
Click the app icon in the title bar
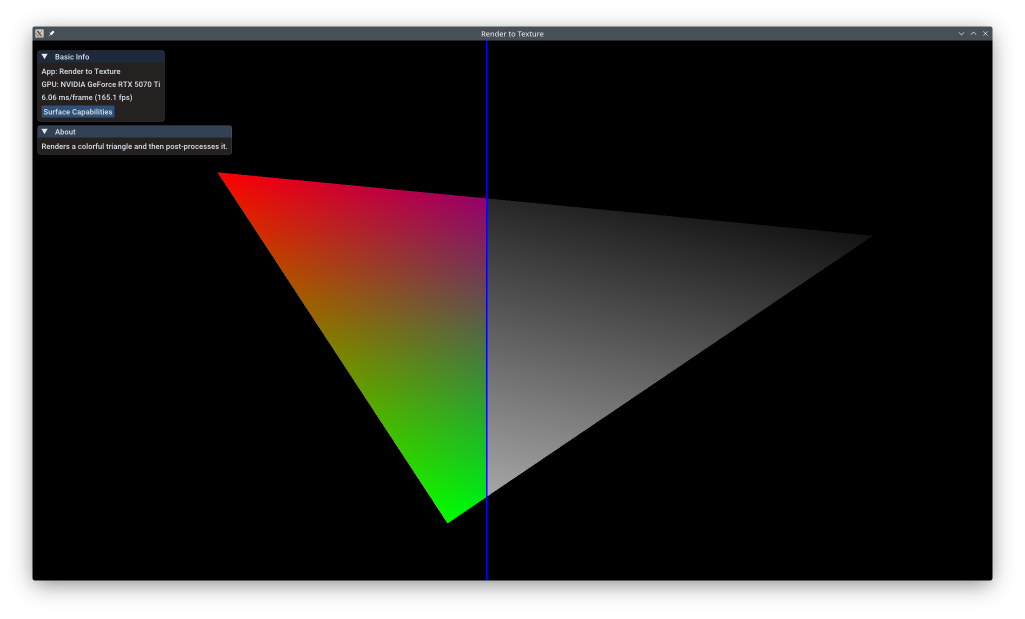tap(37, 33)
